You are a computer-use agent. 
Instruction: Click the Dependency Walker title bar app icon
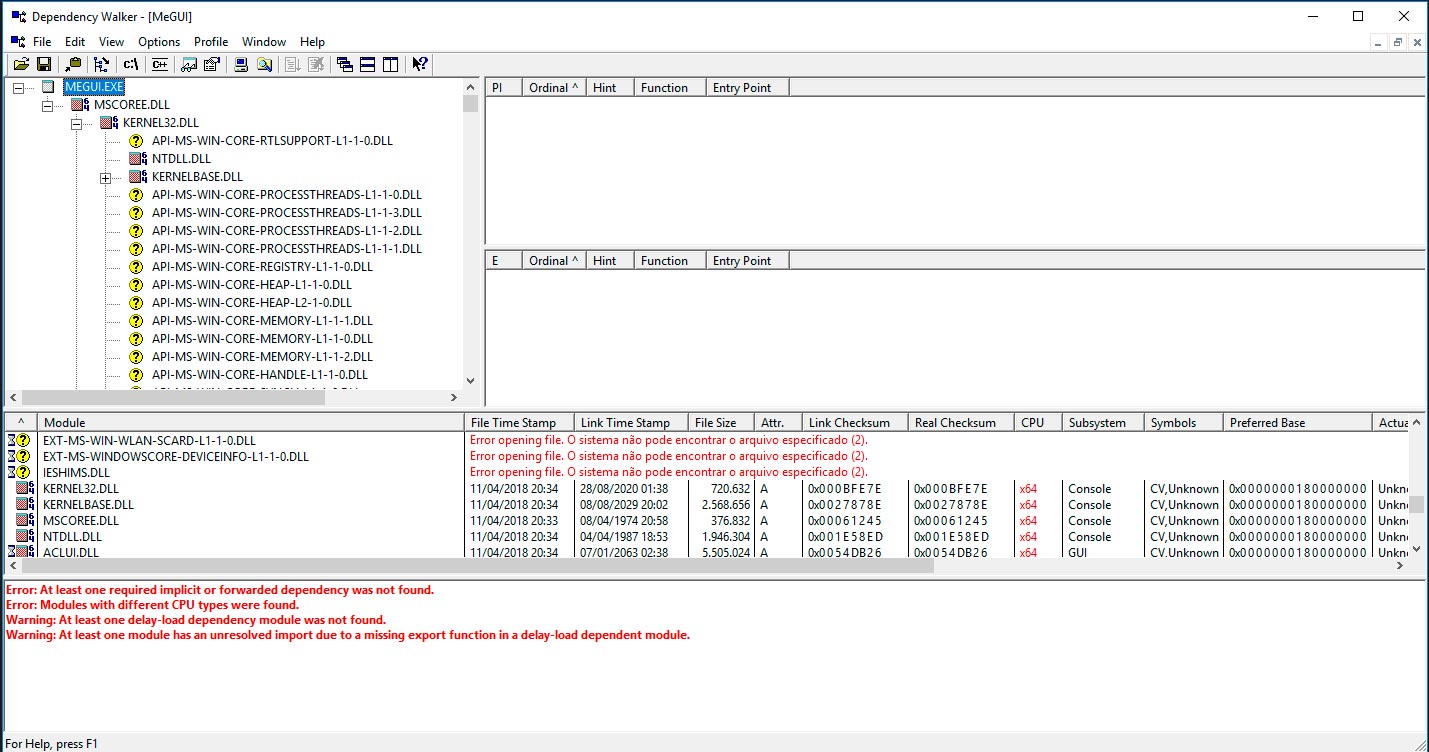tap(19, 16)
